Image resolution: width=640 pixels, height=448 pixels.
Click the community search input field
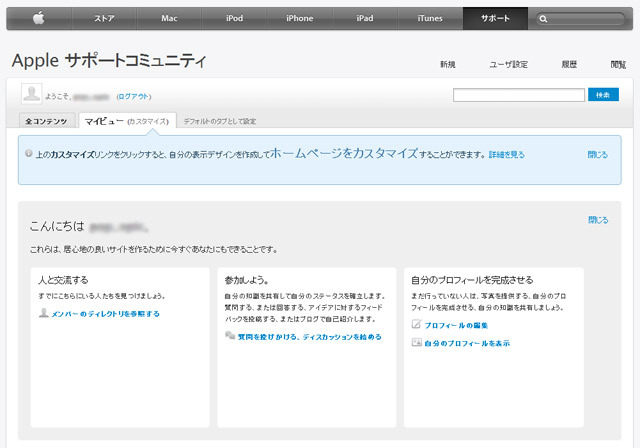coord(519,95)
